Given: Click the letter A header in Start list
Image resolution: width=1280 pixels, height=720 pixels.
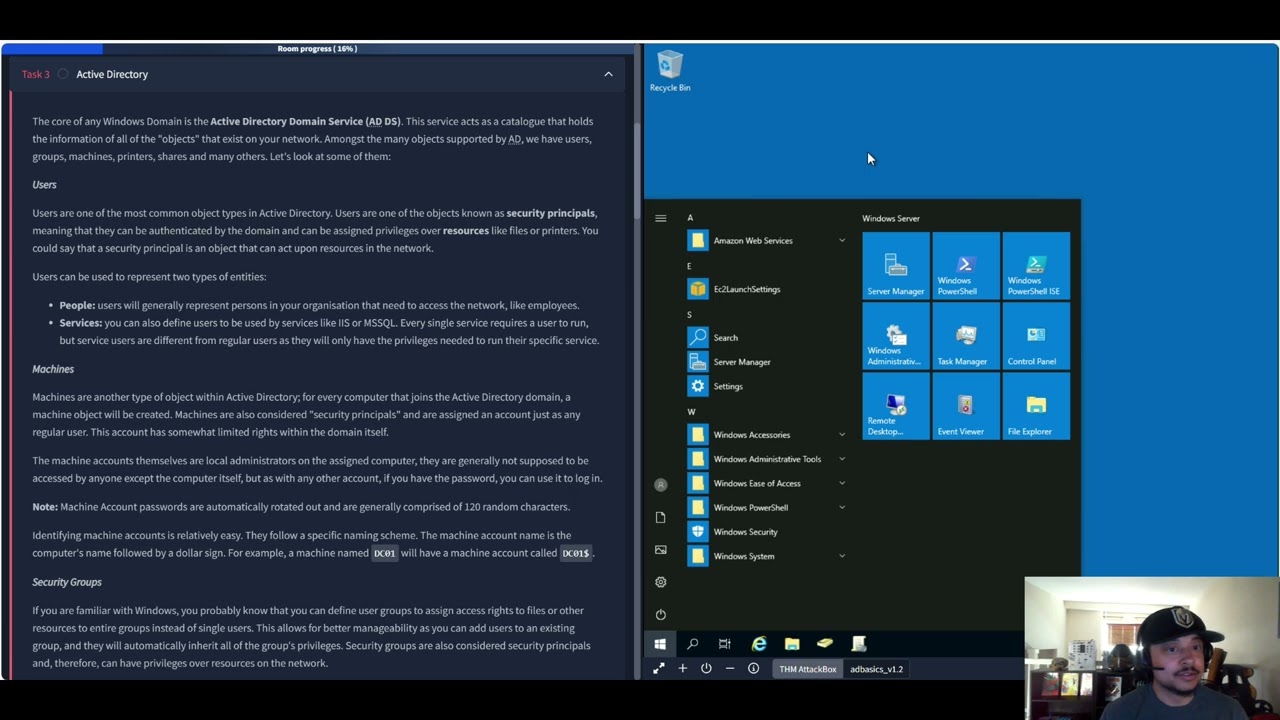Looking at the screenshot, I should [690, 218].
